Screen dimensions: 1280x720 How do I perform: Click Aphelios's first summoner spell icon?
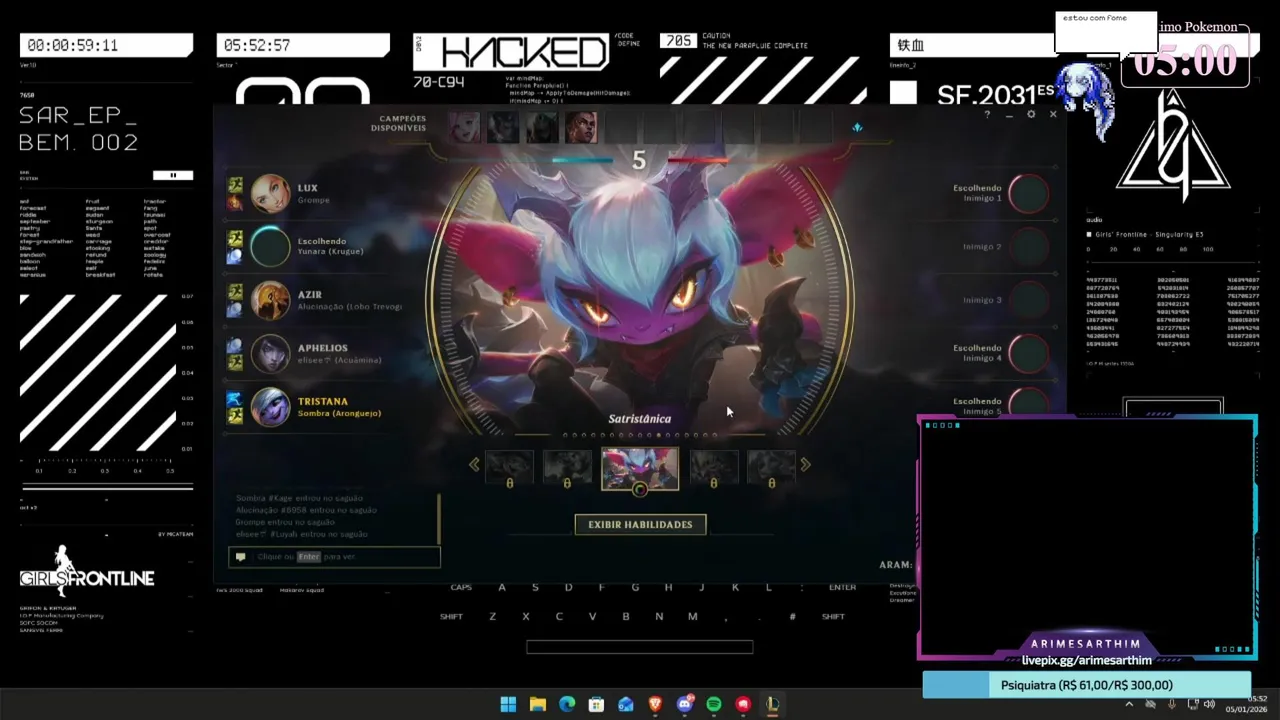pyautogui.click(x=235, y=345)
